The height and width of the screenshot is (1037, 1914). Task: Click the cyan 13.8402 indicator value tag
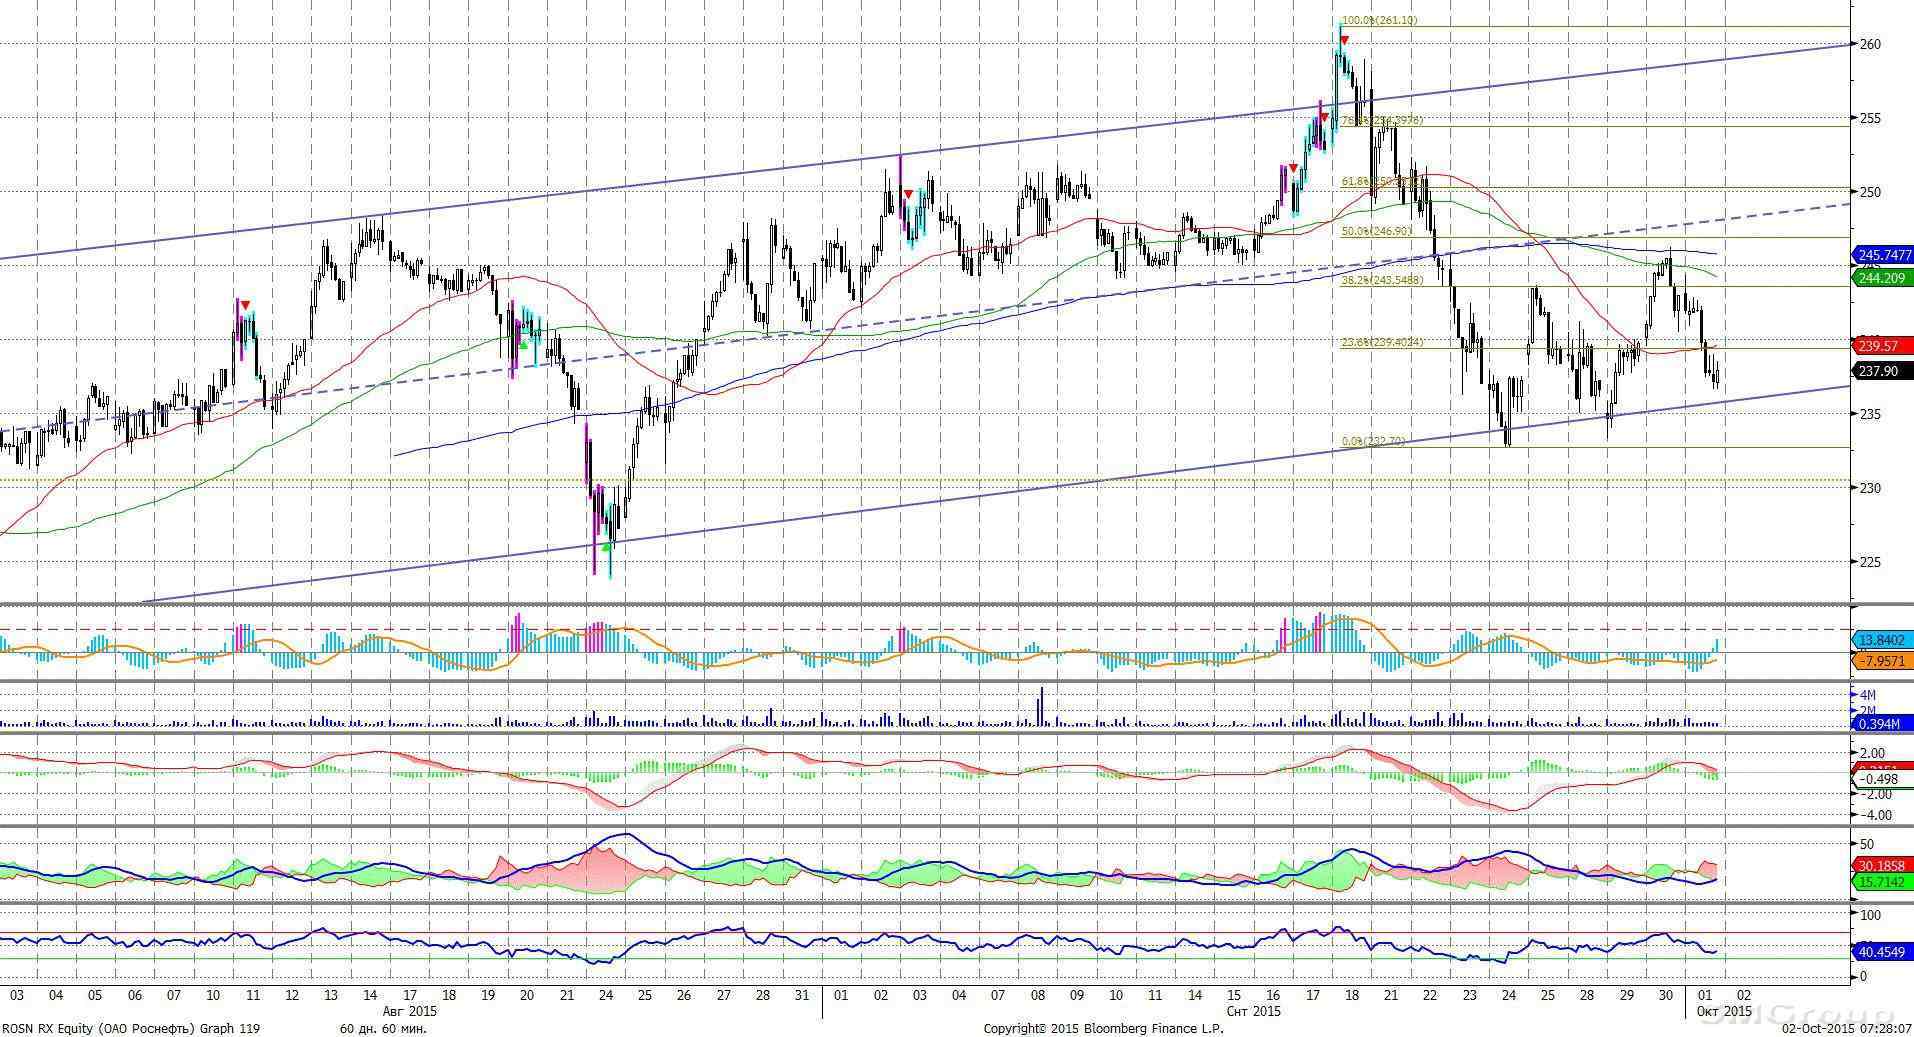(1883, 639)
